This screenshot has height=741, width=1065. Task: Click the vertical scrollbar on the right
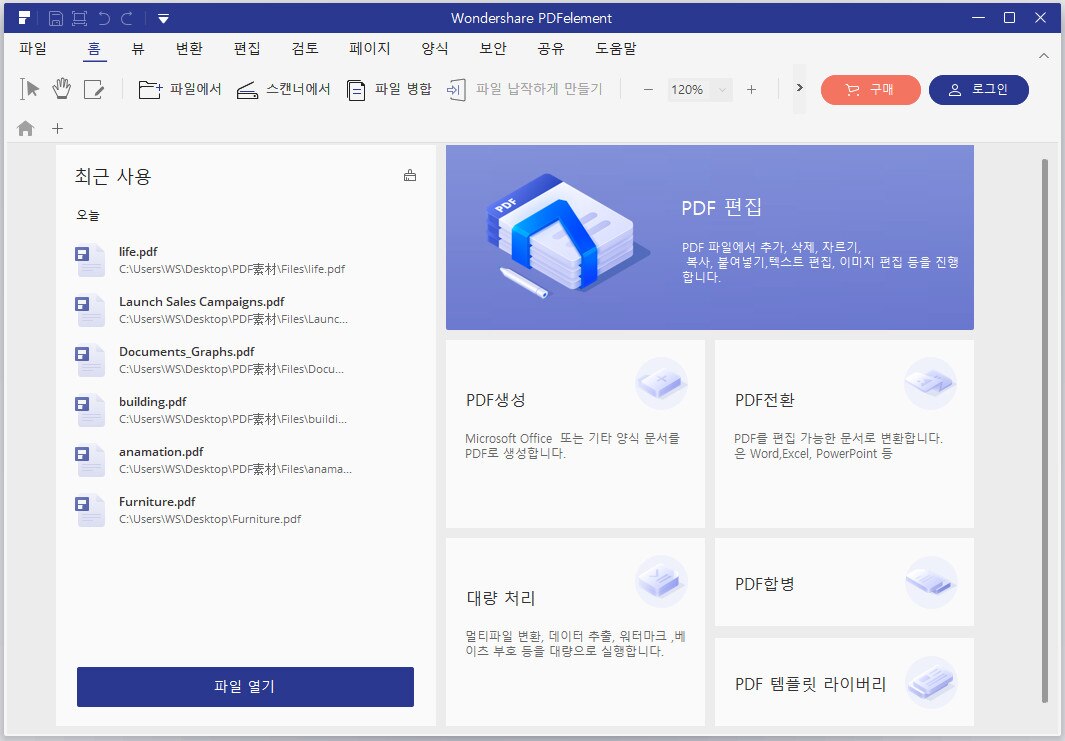pos(1045,431)
